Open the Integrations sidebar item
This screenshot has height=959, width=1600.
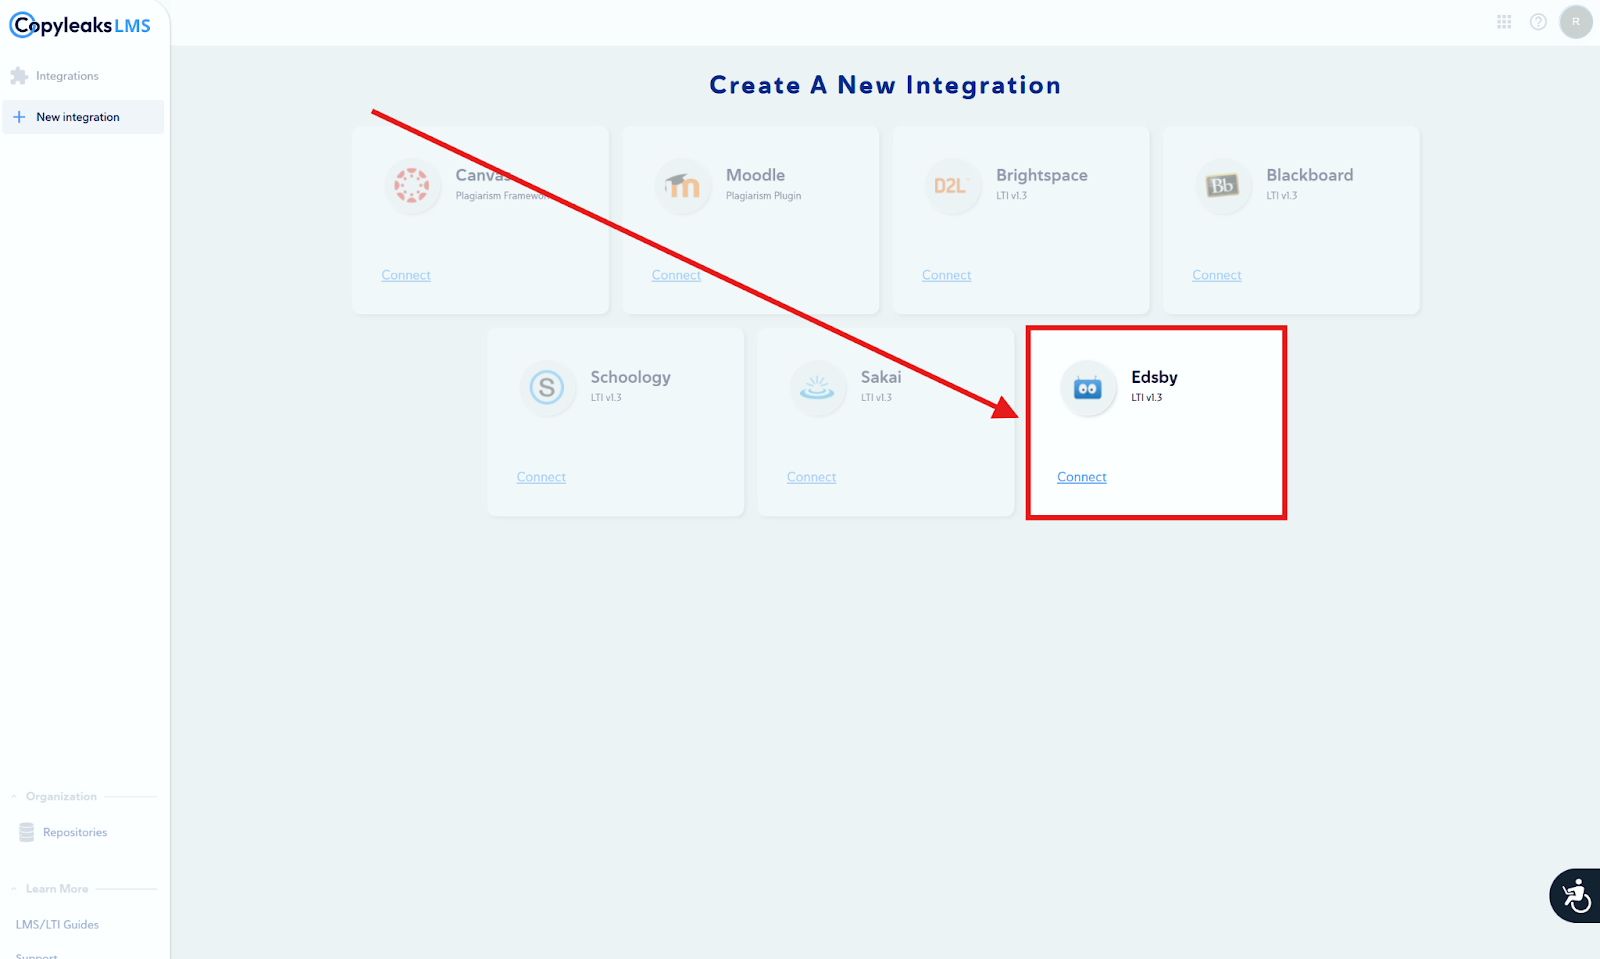(x=83, y=76)
